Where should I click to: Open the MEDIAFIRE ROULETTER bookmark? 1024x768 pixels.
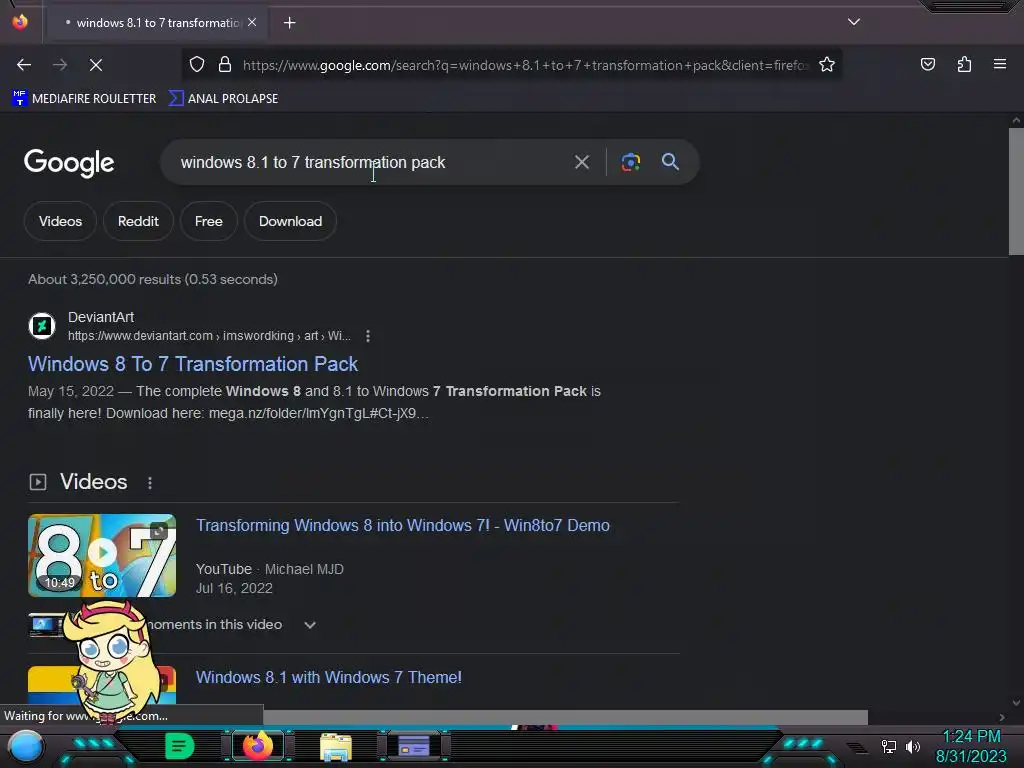pos(84,99)
